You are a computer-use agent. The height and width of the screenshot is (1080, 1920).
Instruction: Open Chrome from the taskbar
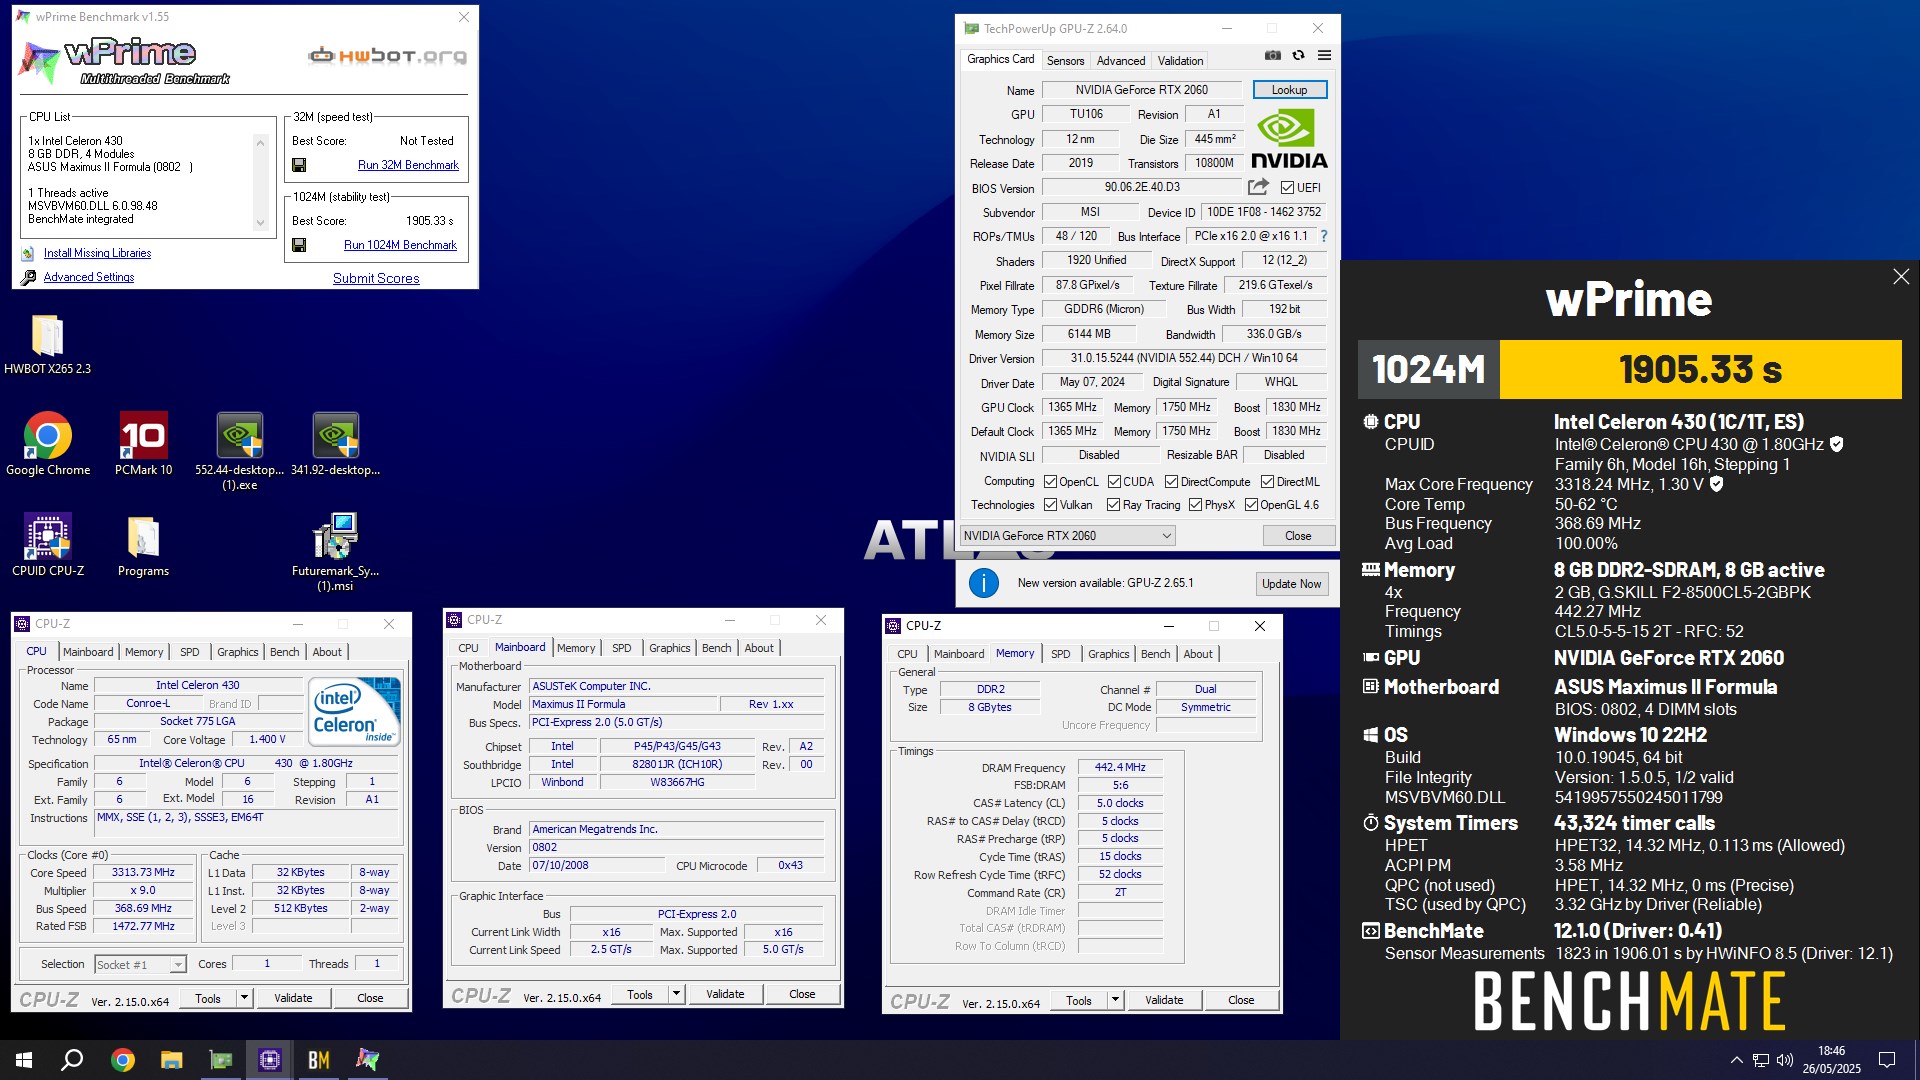pyautogui.click(x=122, y=1060)
